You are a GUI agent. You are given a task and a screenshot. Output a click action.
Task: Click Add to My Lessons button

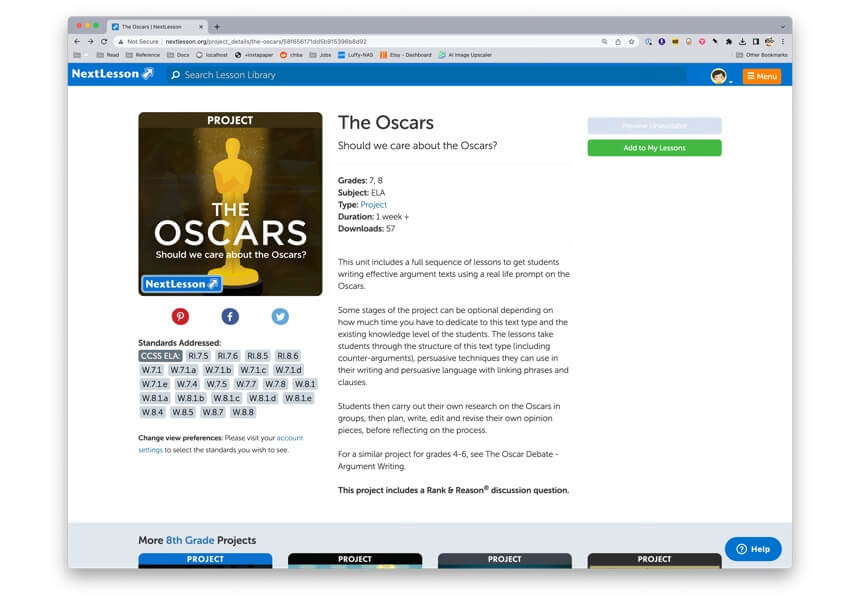[654, 148]
